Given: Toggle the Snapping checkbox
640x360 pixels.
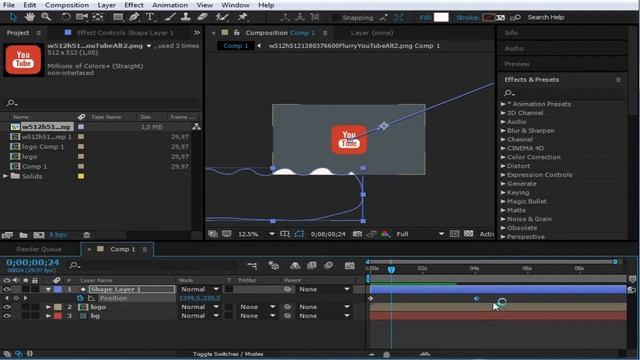Looking at the screenshot, I should click(336, 18).
